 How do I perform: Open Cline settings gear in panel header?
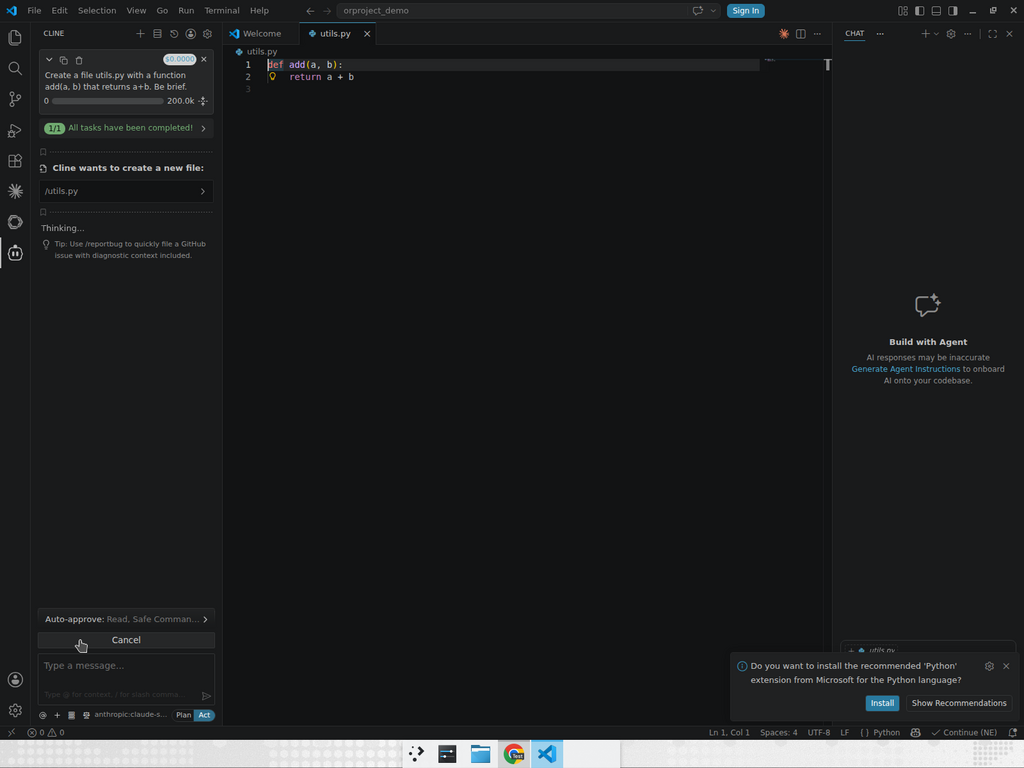coord(208,33)
